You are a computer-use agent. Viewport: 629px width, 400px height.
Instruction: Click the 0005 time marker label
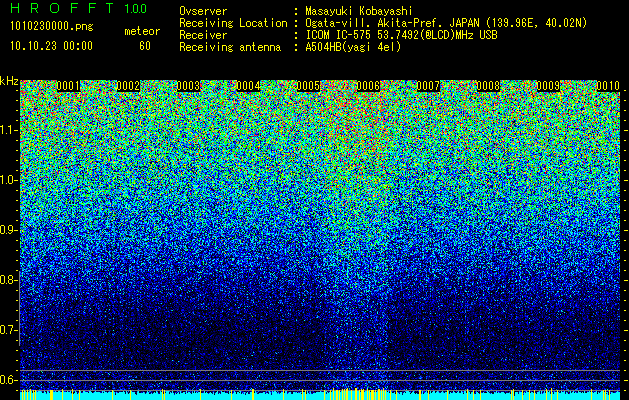pos(308,86)
